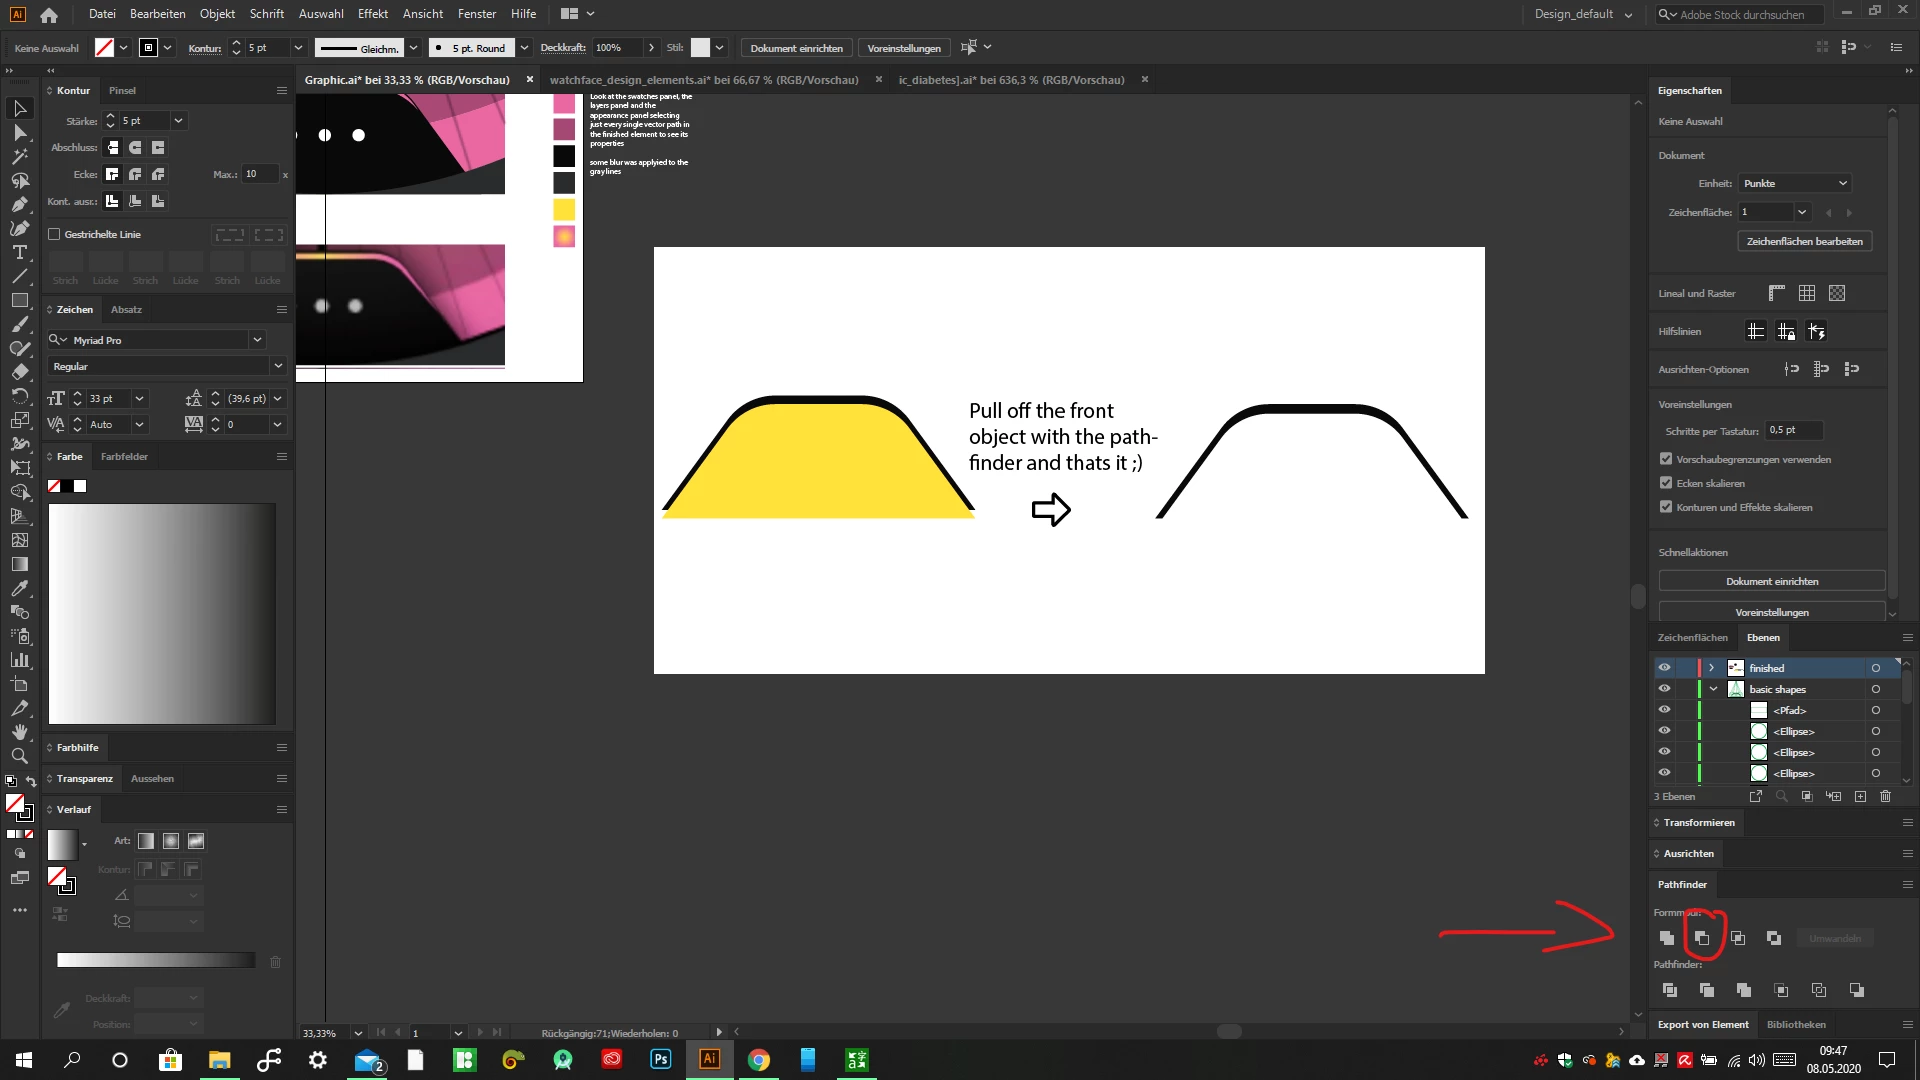Screen dimensions: 1920x1080
Task: Delete selected layer with trash icon
Action: (1885, 797)
